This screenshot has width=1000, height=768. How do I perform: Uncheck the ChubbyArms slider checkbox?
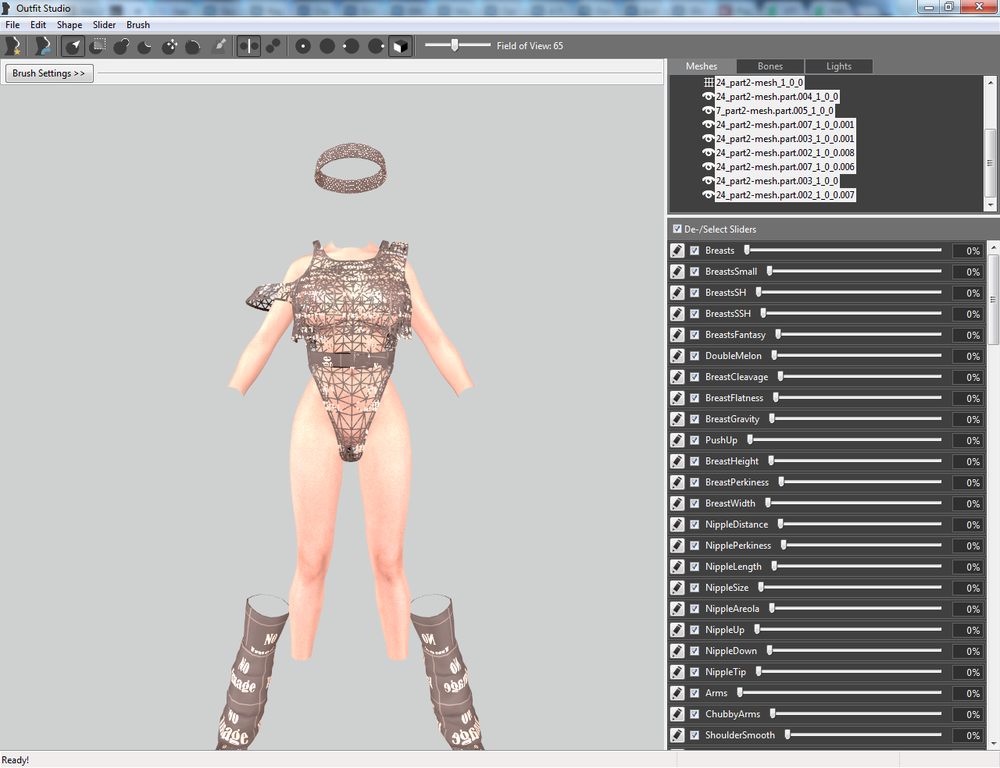(695, 714)
